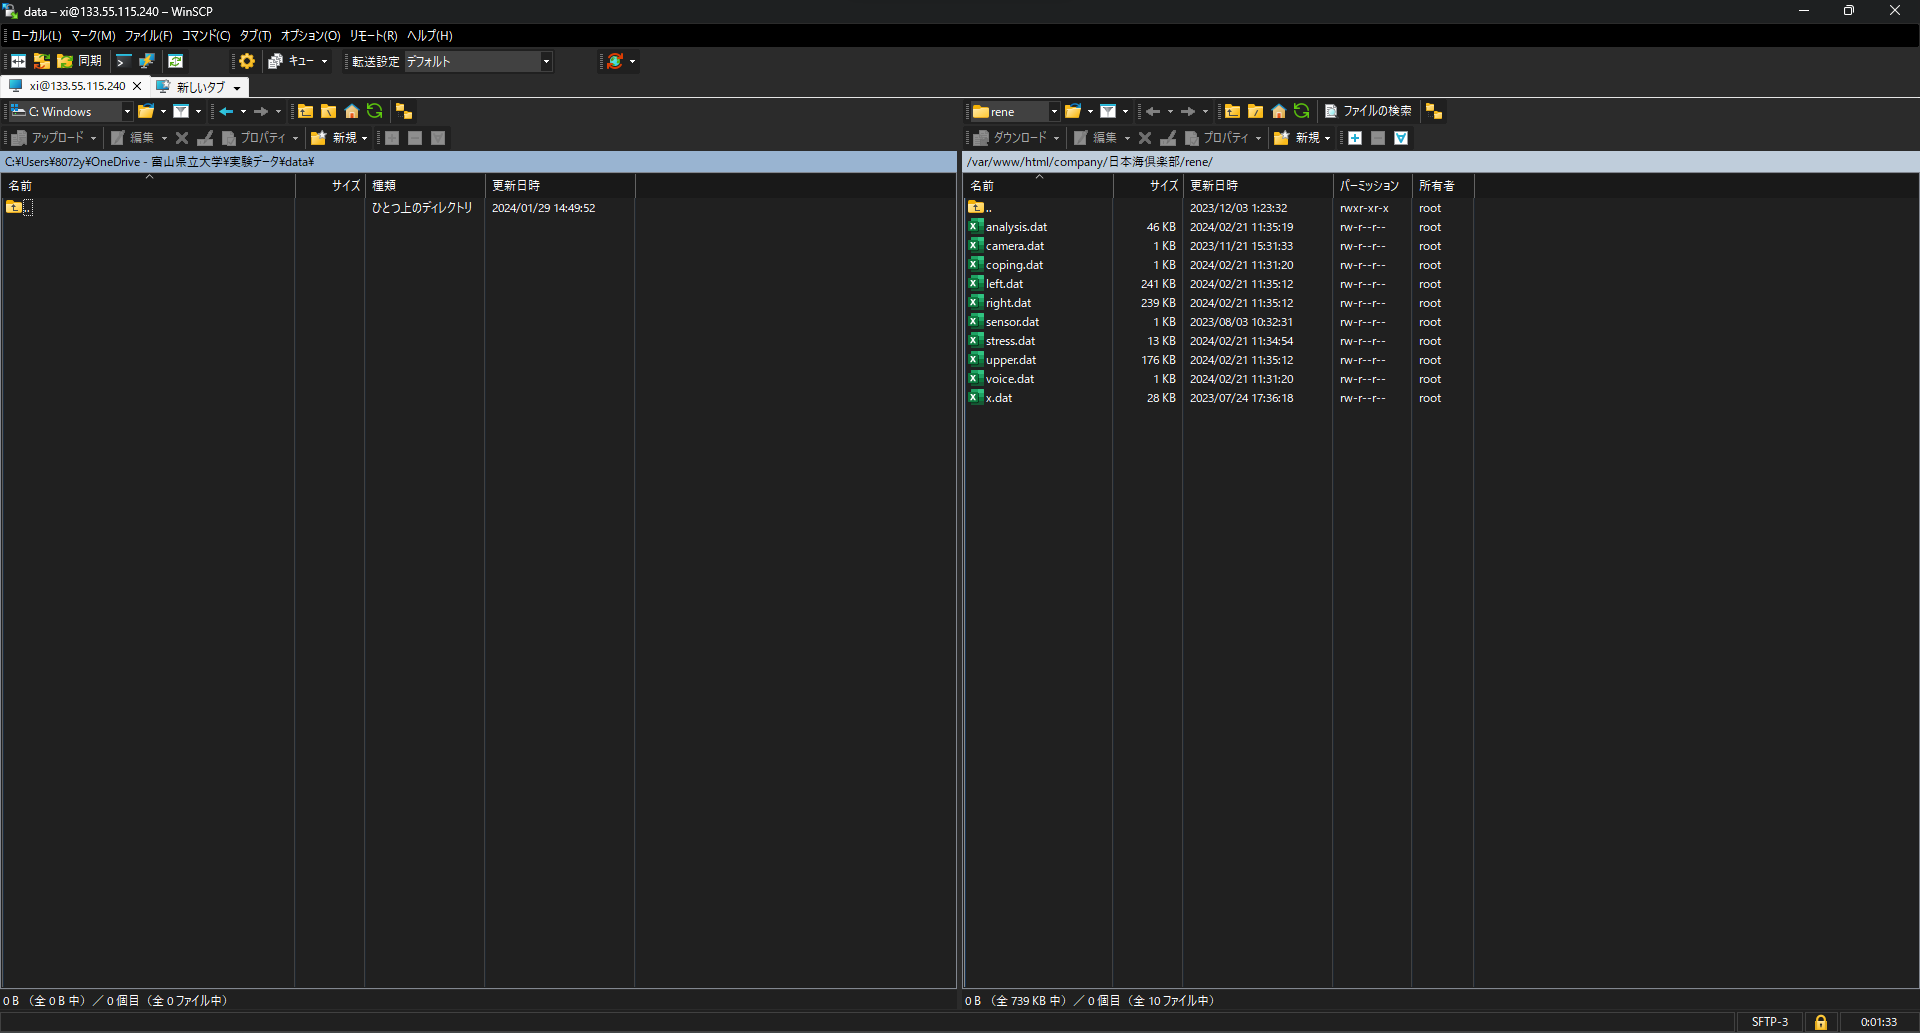Click the ファイルの検索 button
The image size is (1920, 1033).
point(1368,111)
